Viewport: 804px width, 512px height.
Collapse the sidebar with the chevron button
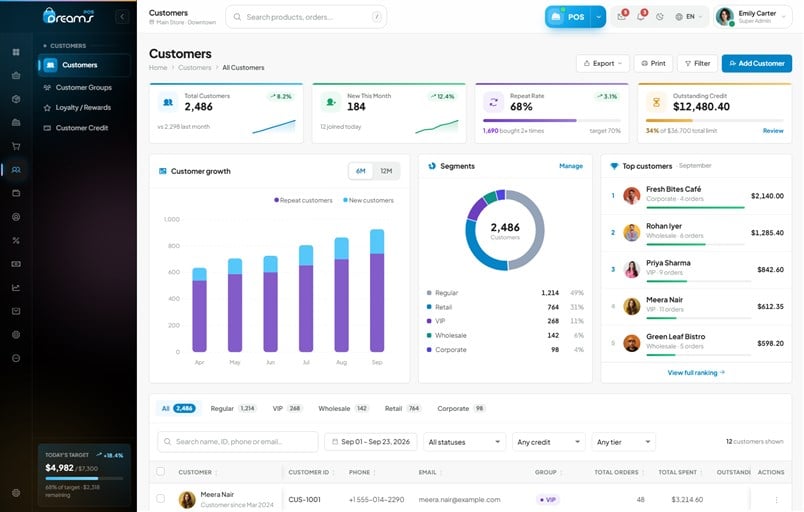(x=122, y=16)
